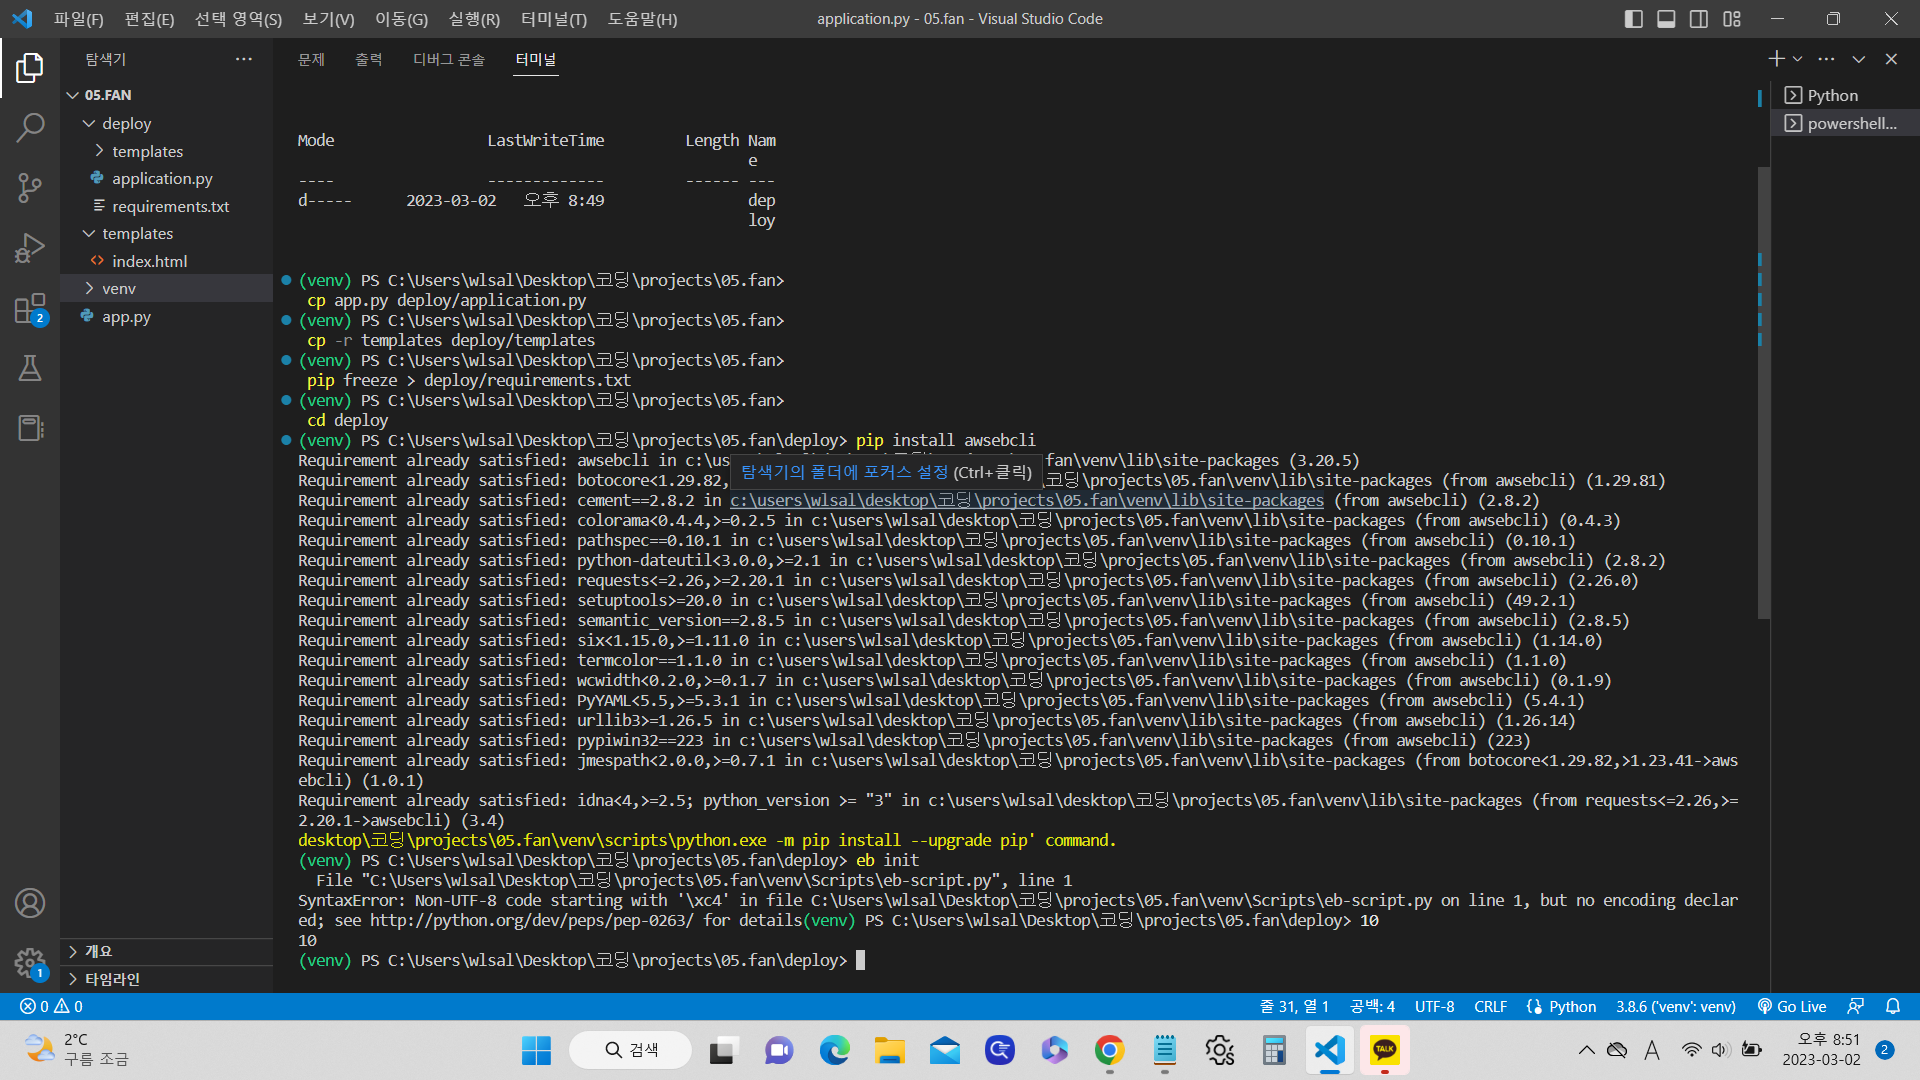Open Windows Start menu
This screenshot has height=1080, width=1920.
pyautogui.click(x=536, y=1050)
